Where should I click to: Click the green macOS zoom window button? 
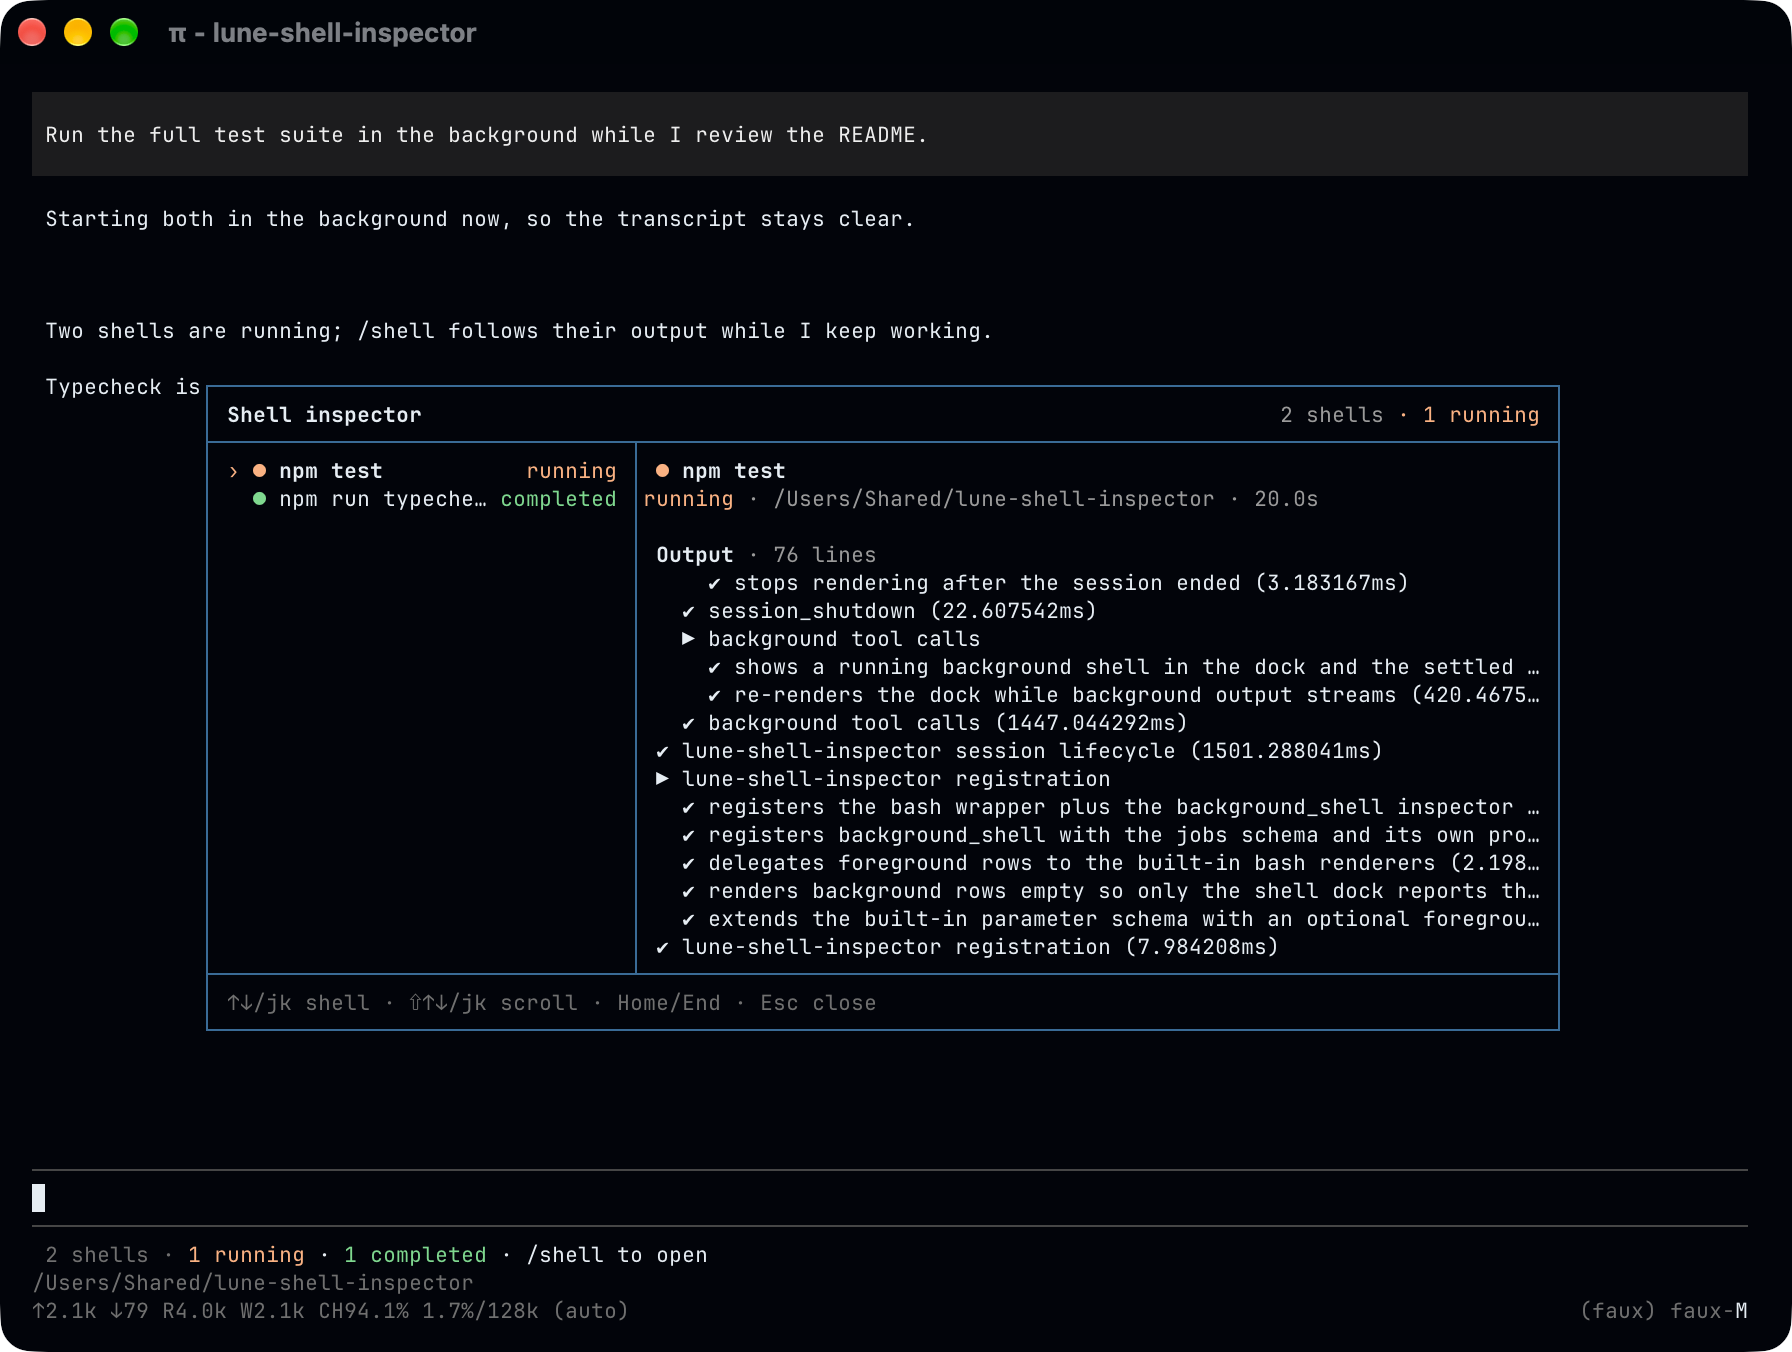pos(124,33)
